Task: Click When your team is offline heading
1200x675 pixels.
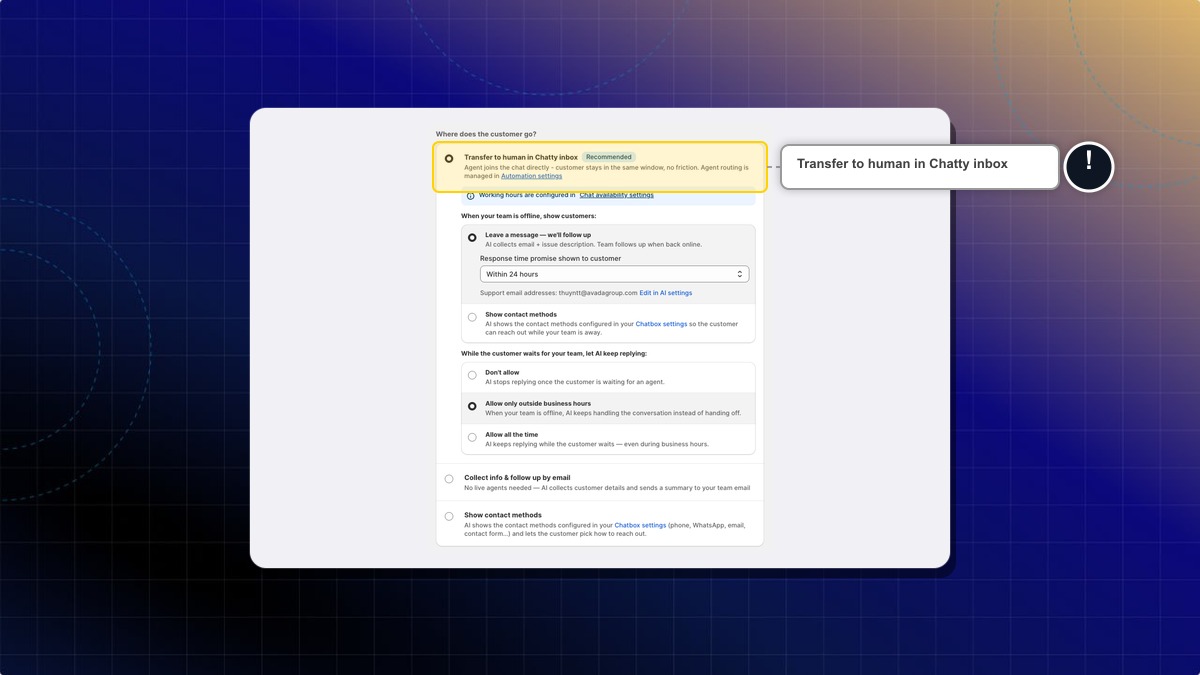Action: (528, 216)
